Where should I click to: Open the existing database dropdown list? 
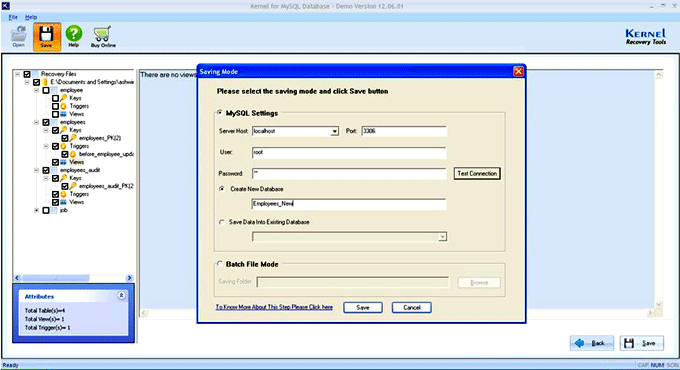click(x=442, y=237)
